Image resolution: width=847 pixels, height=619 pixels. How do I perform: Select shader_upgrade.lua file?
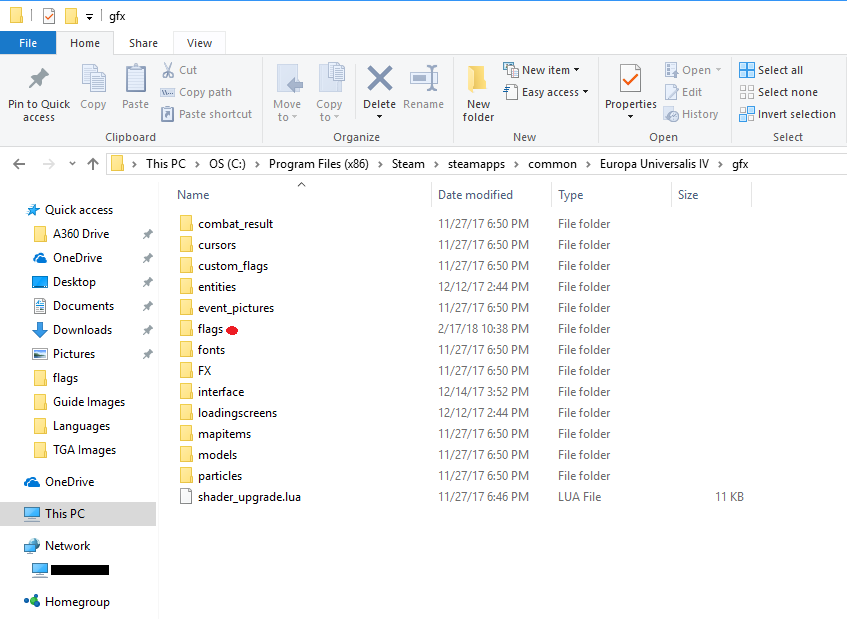[249, 497]
